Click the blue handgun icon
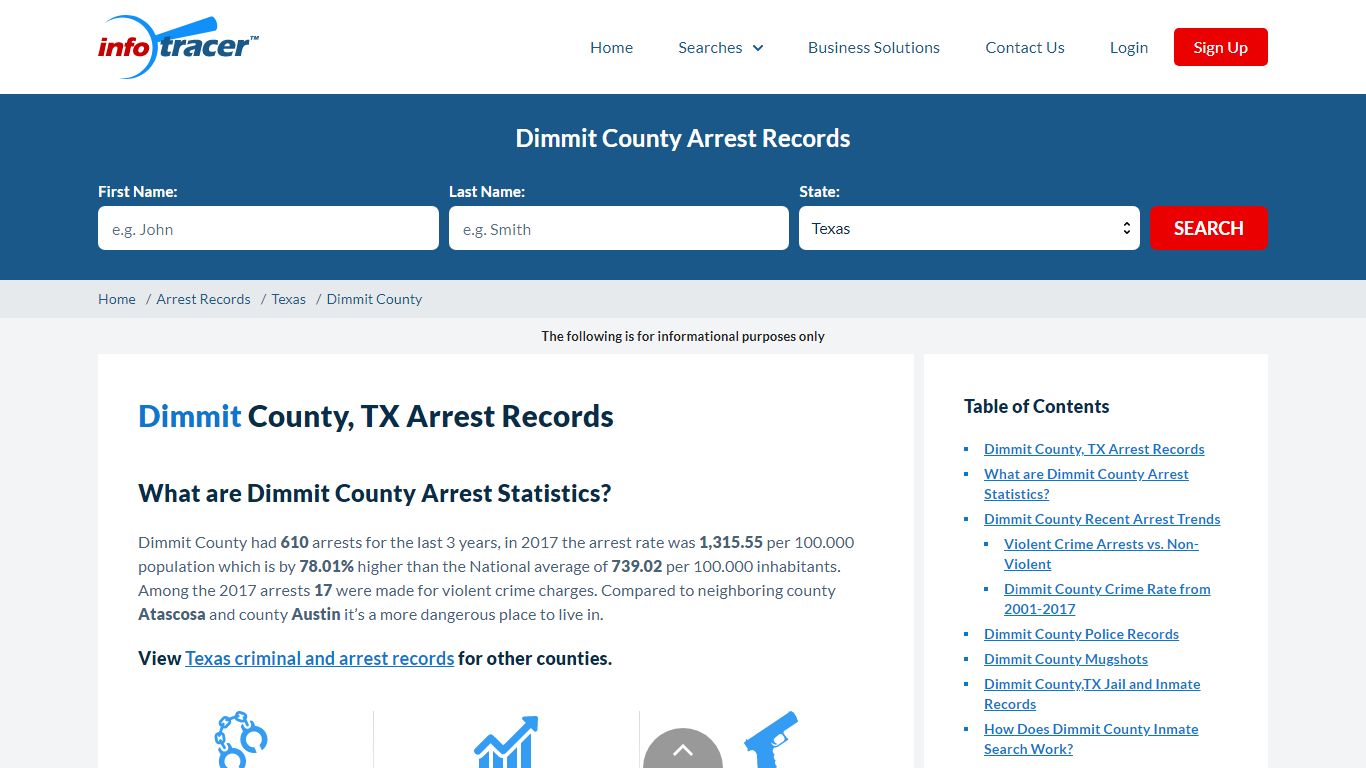The height and width of the screenshot is (768, 1366). tap(771, 740)
